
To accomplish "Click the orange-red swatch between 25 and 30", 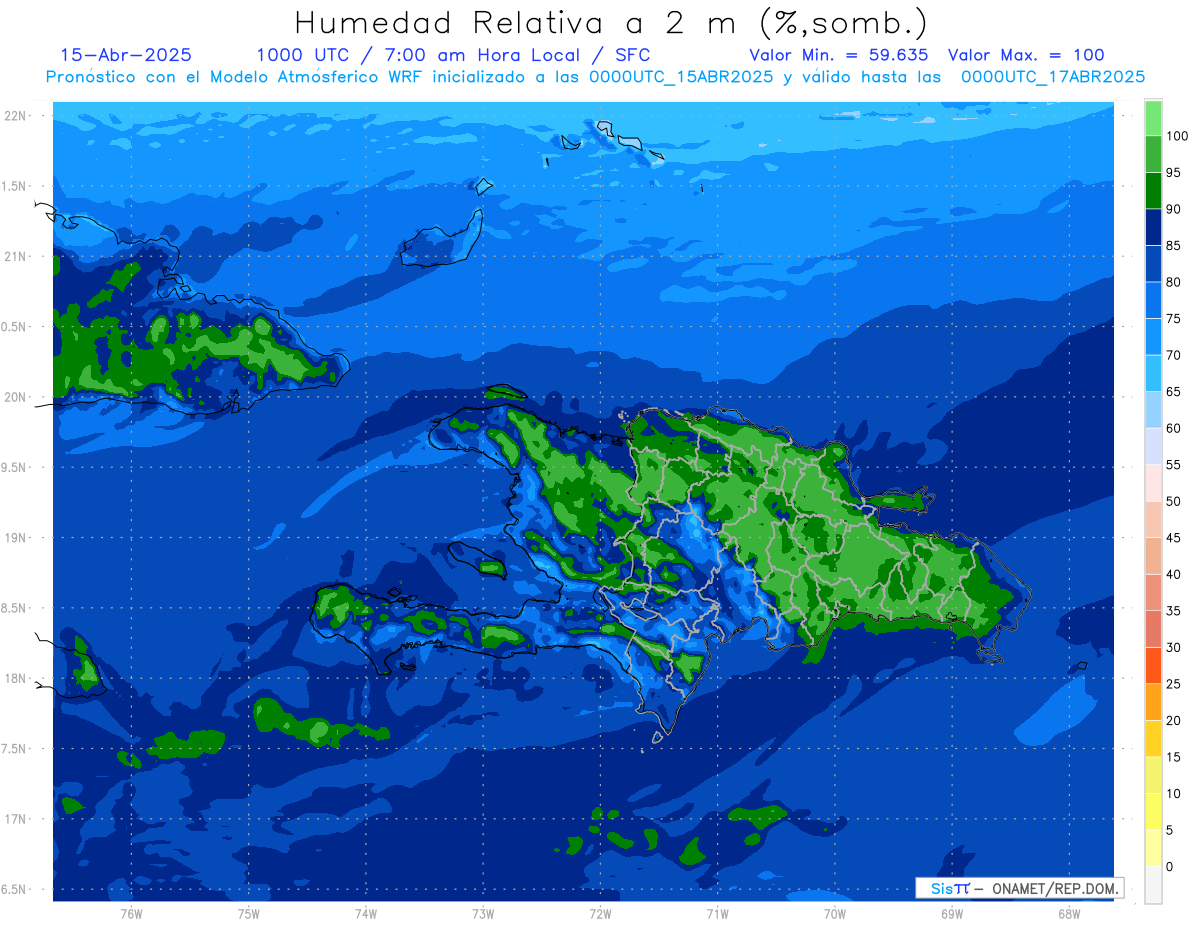I will (x=1153, y=666).
